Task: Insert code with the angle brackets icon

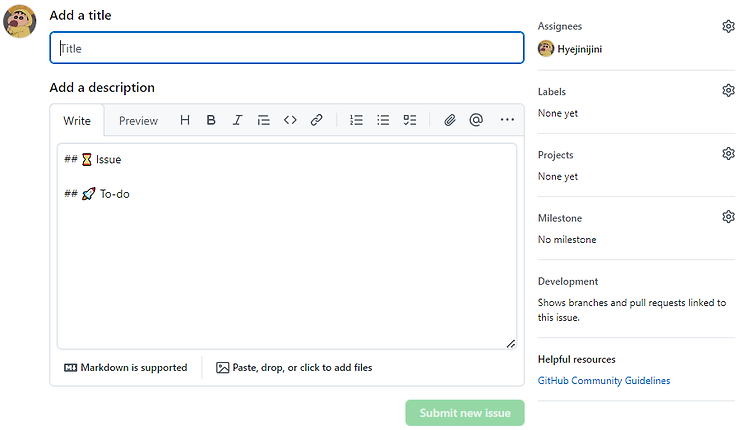Action: (290, 120)
